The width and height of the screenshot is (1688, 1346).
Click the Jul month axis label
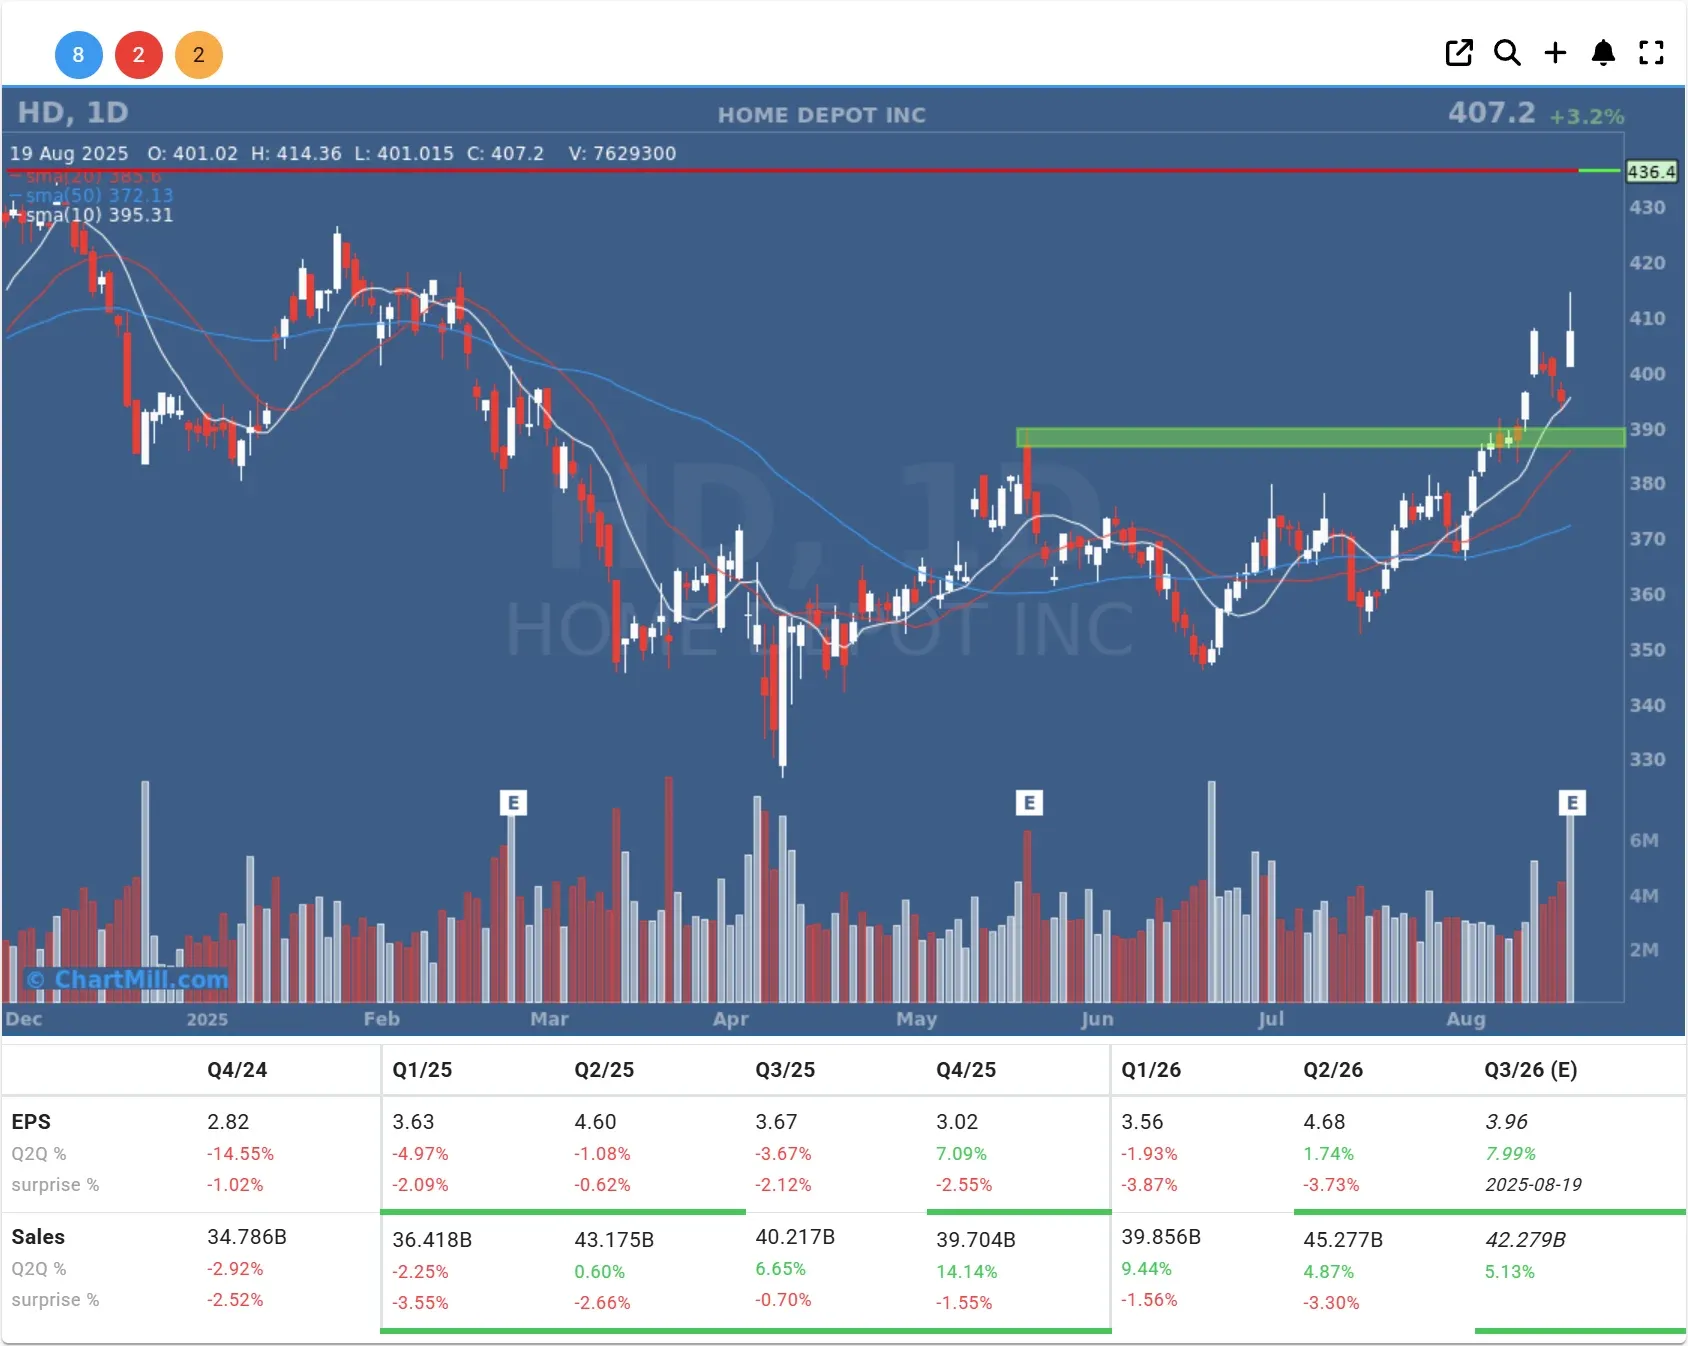click(x=1271, y=1019)
